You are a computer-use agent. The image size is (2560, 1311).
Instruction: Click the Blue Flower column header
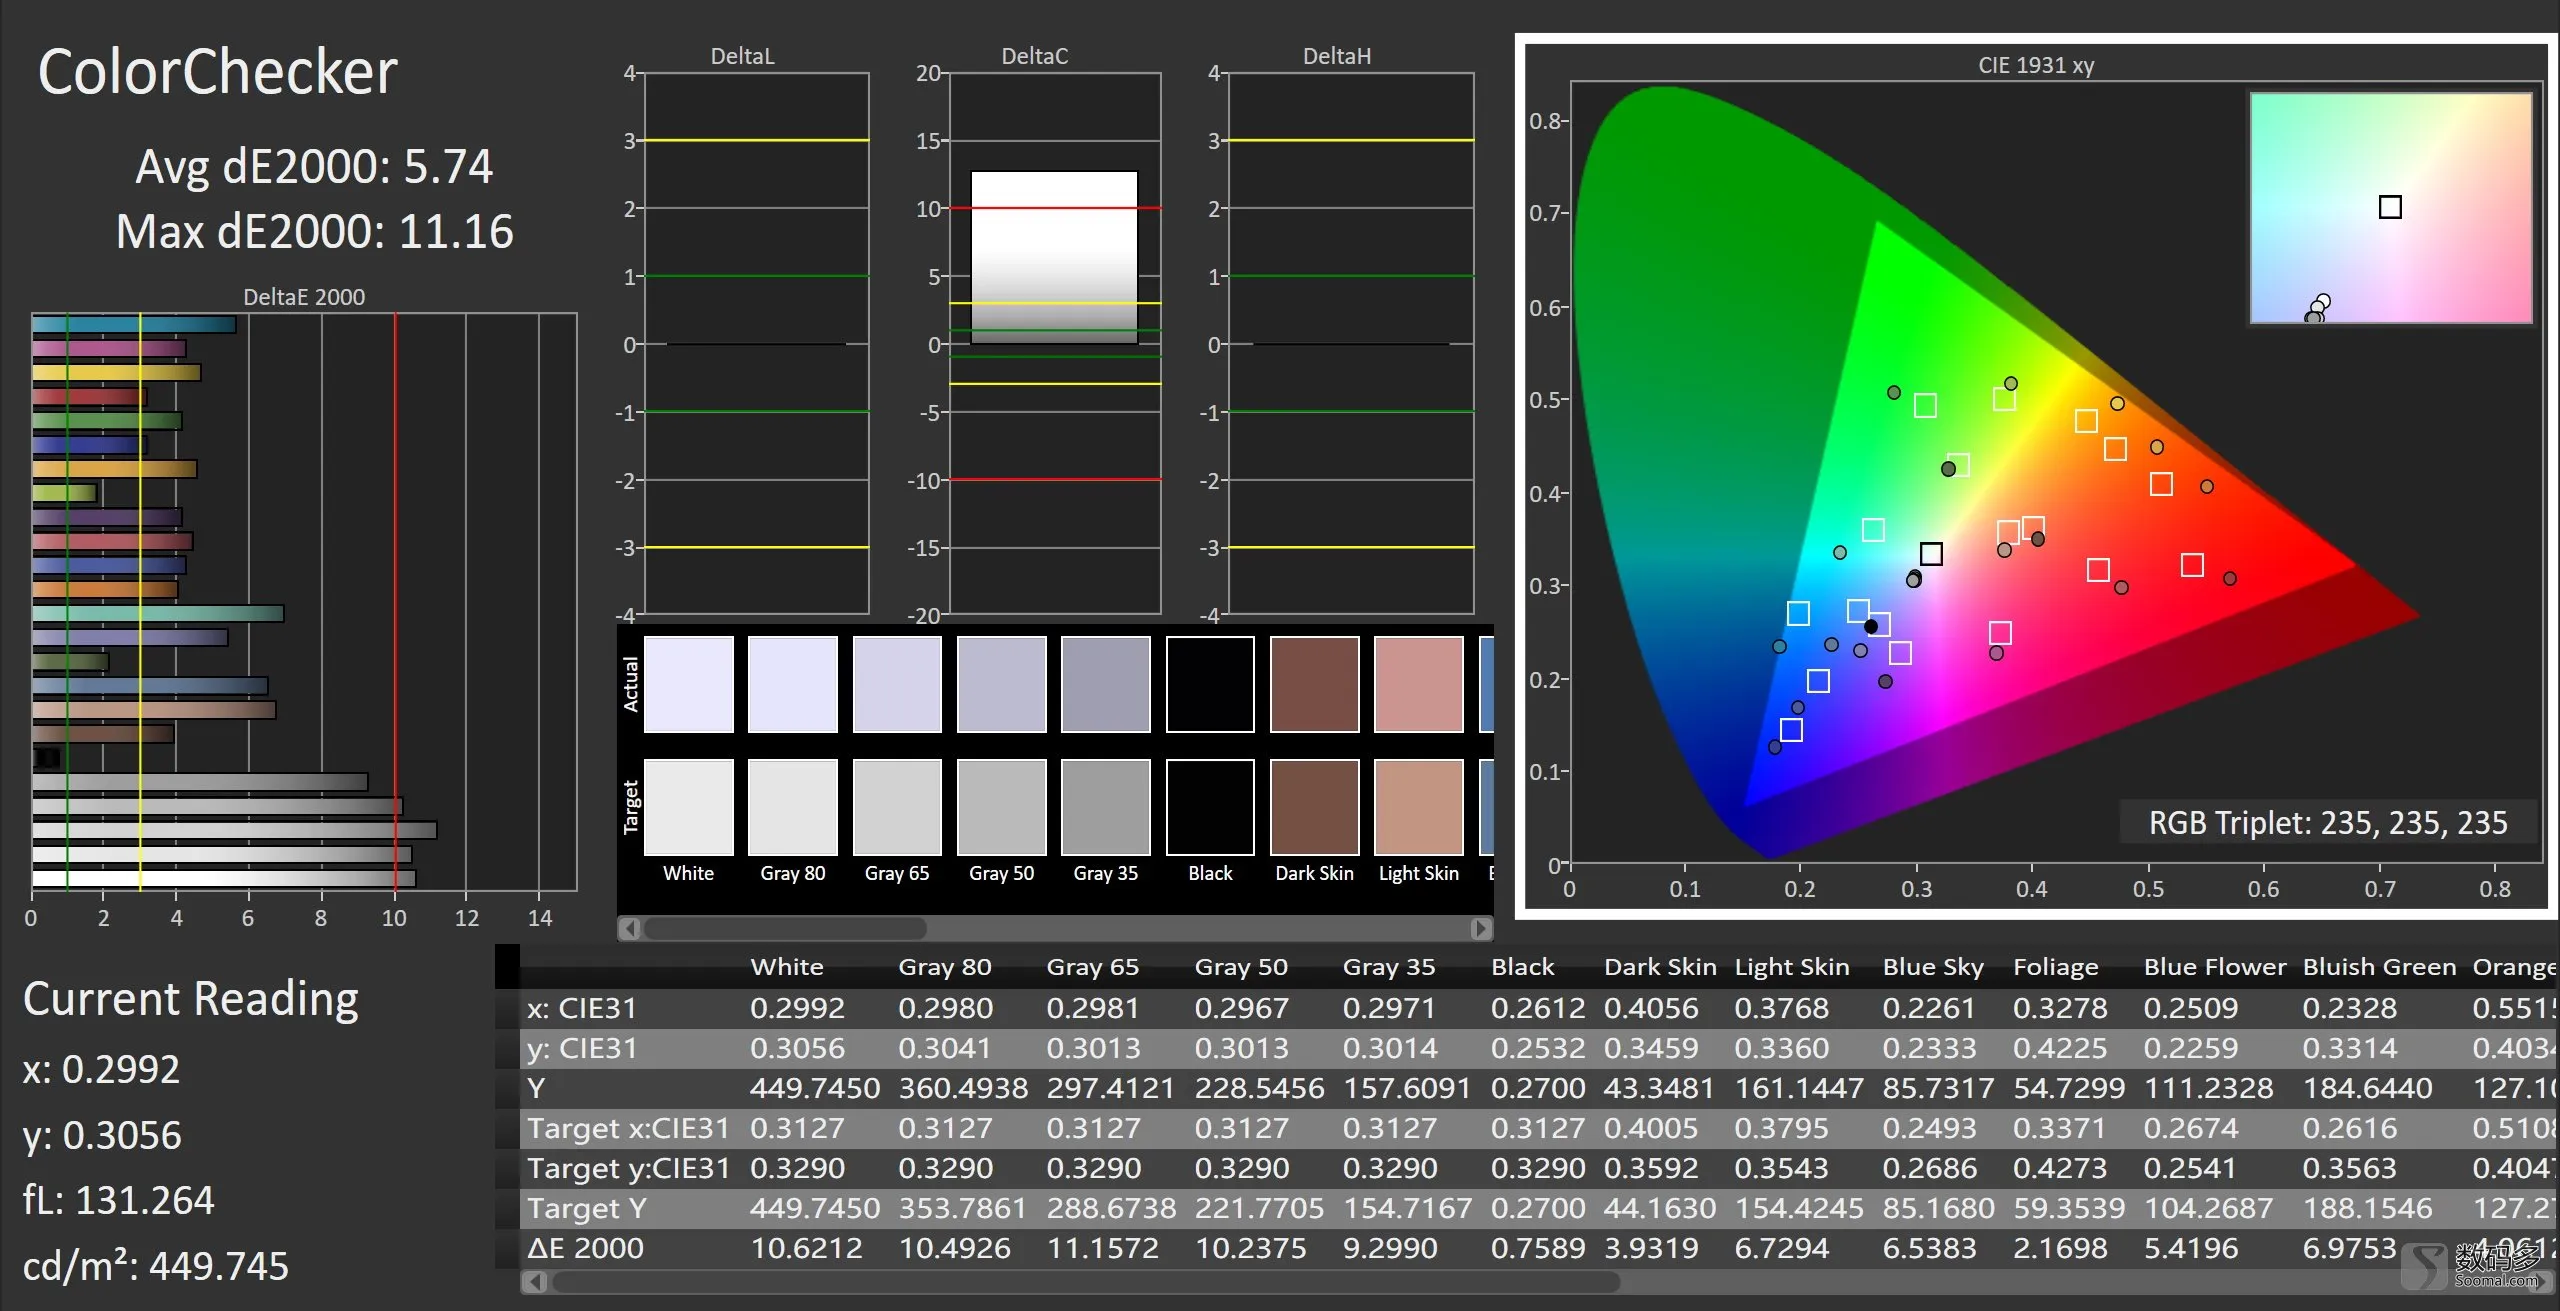[x=2215, y=967]
